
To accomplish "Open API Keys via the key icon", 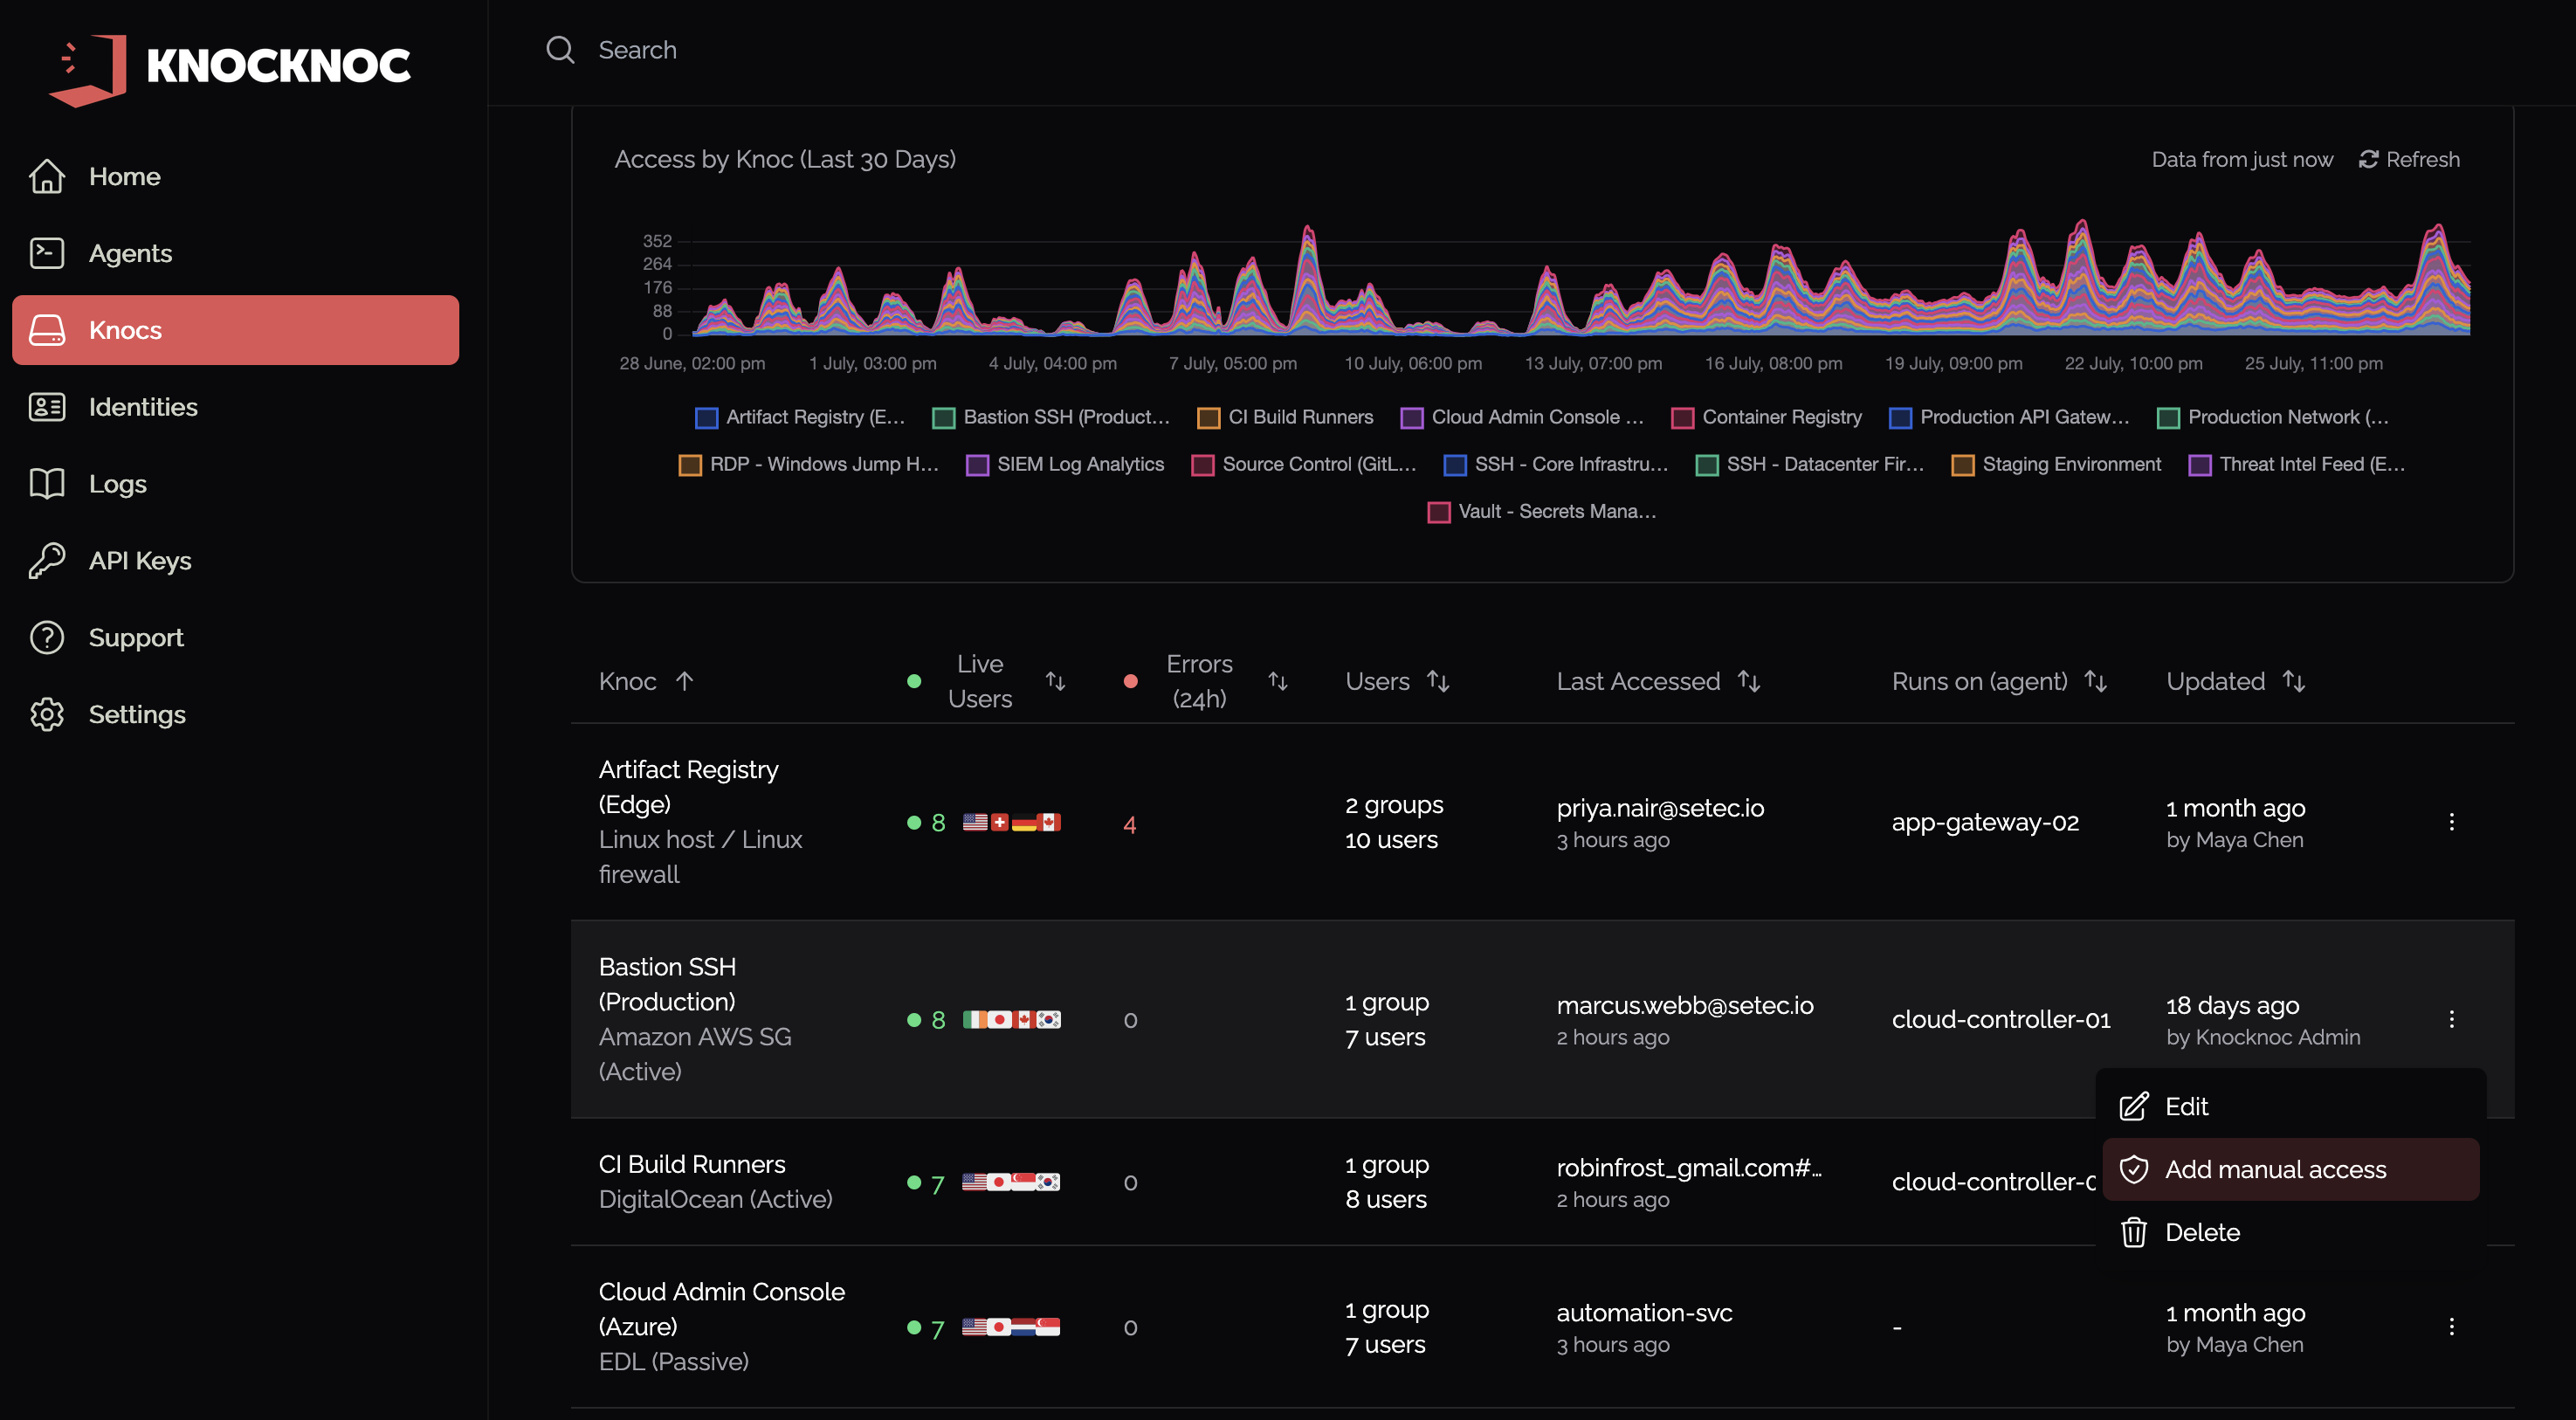I will 47,561.
